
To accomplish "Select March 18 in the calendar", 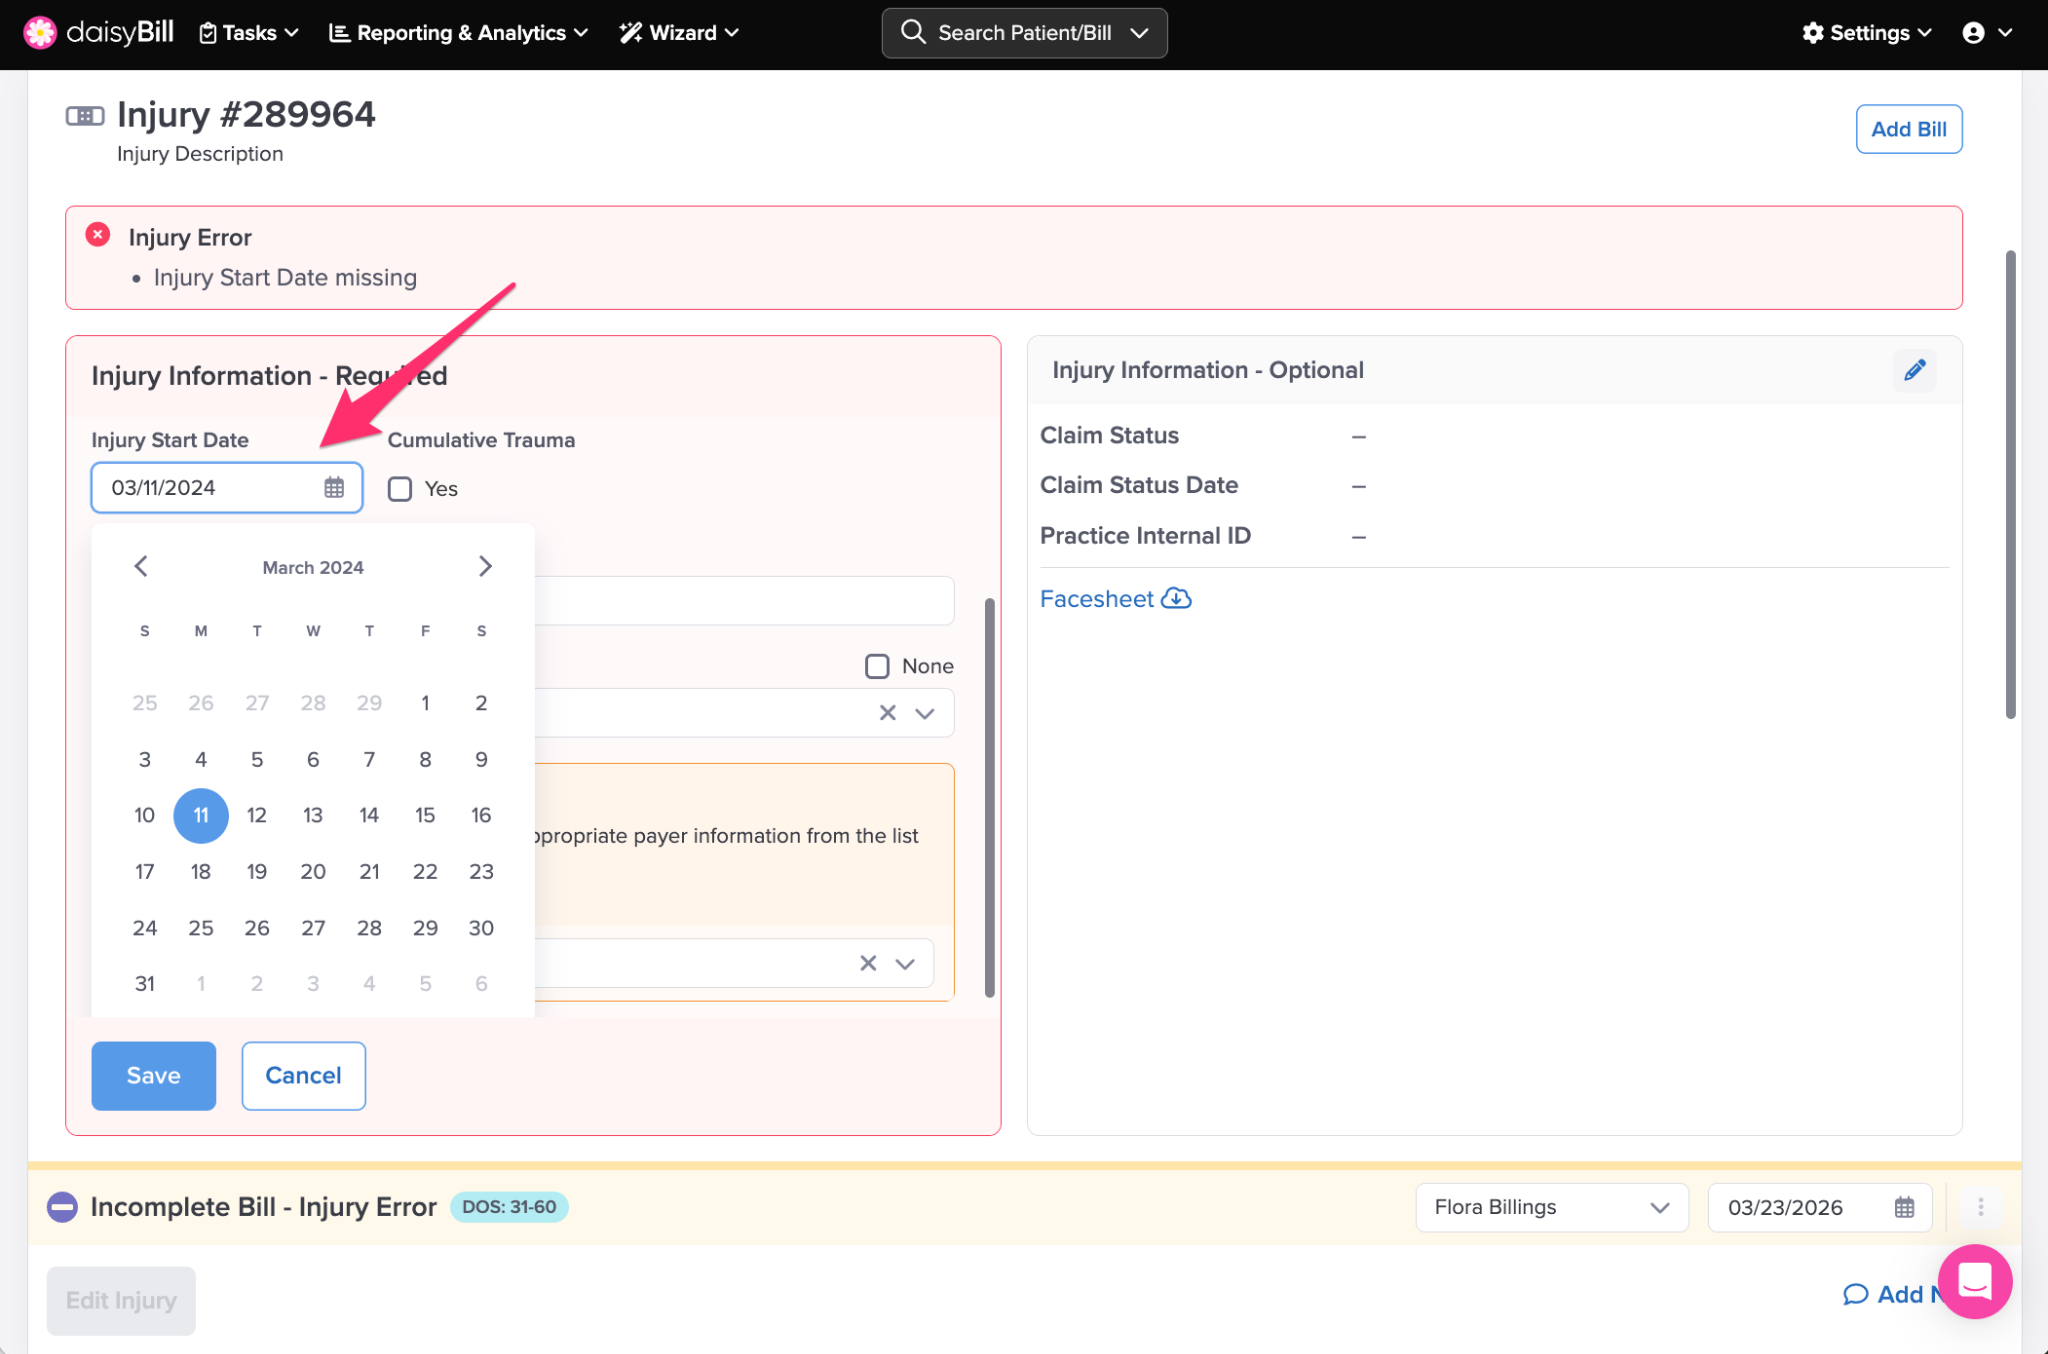I will [x=201, y=871].
